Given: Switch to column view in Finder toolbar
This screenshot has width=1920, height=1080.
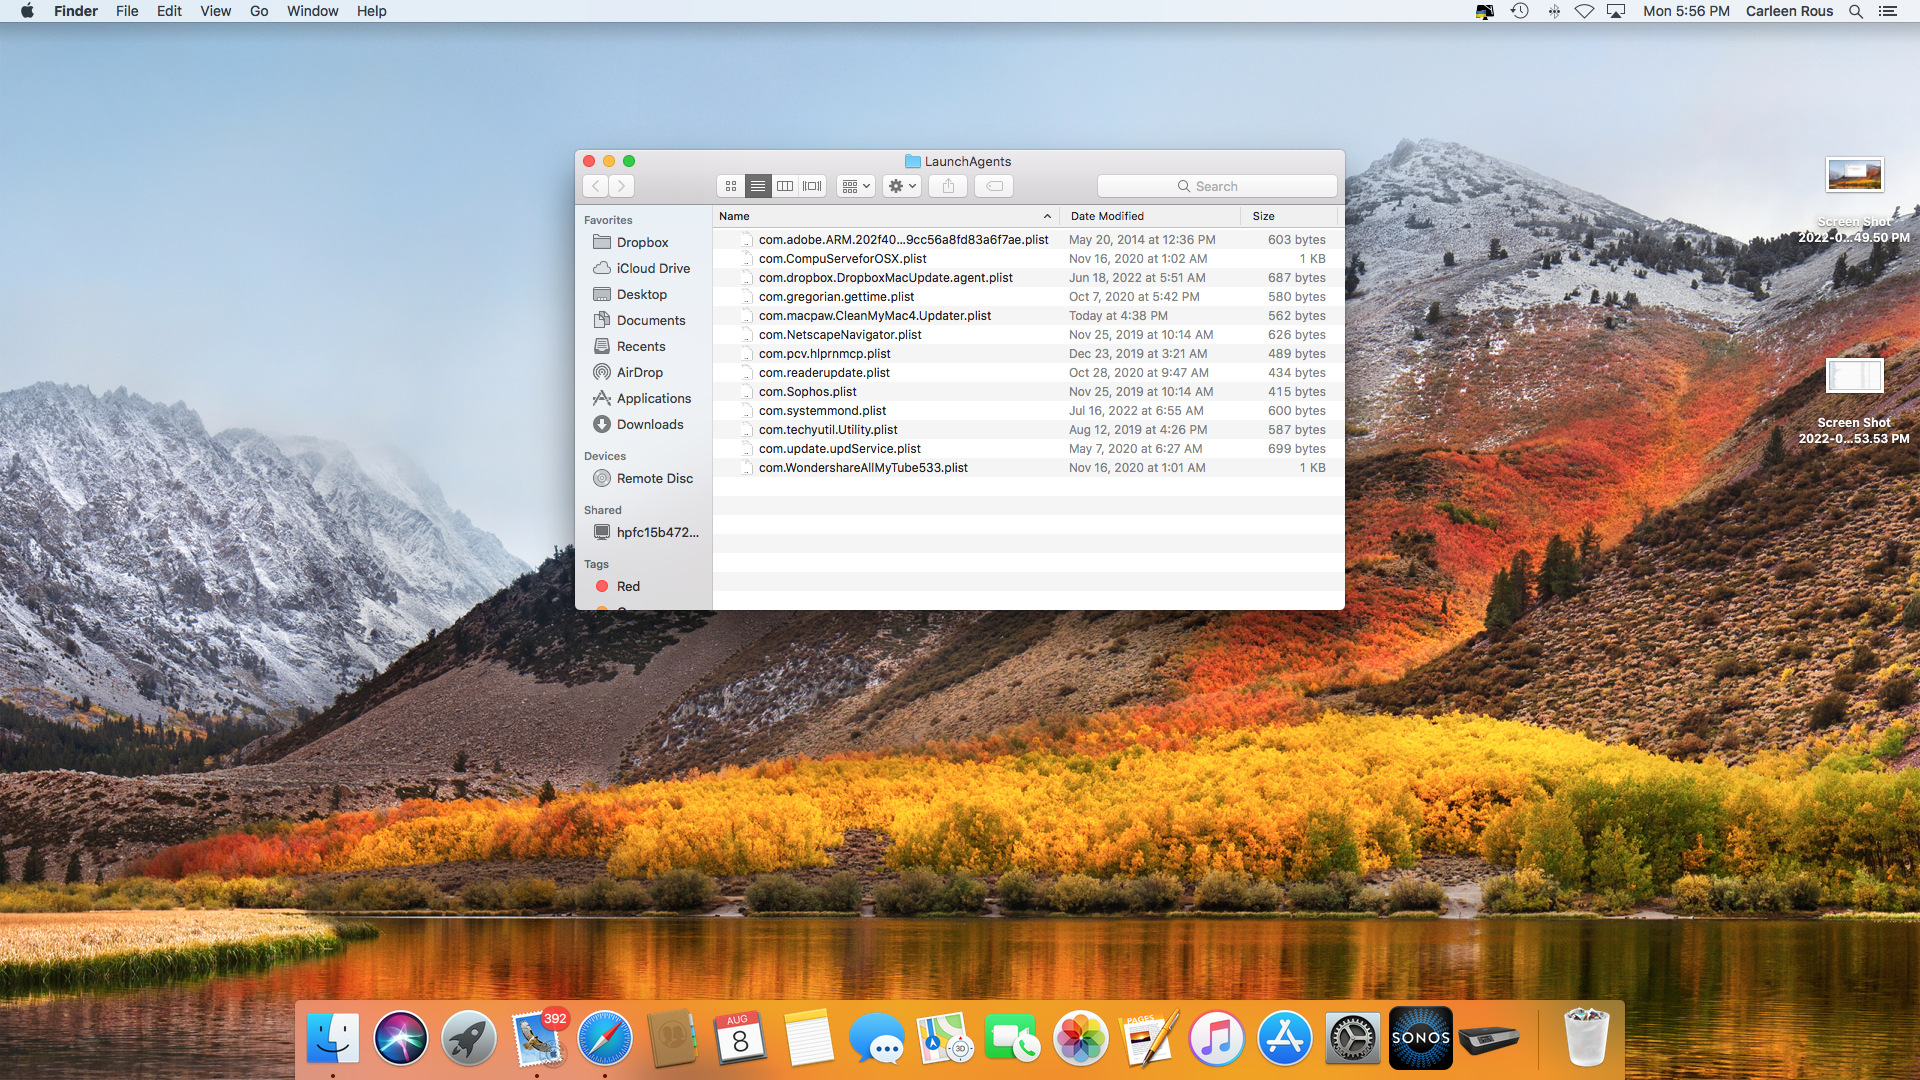Looking at the screenshot, I should [785, 186].
